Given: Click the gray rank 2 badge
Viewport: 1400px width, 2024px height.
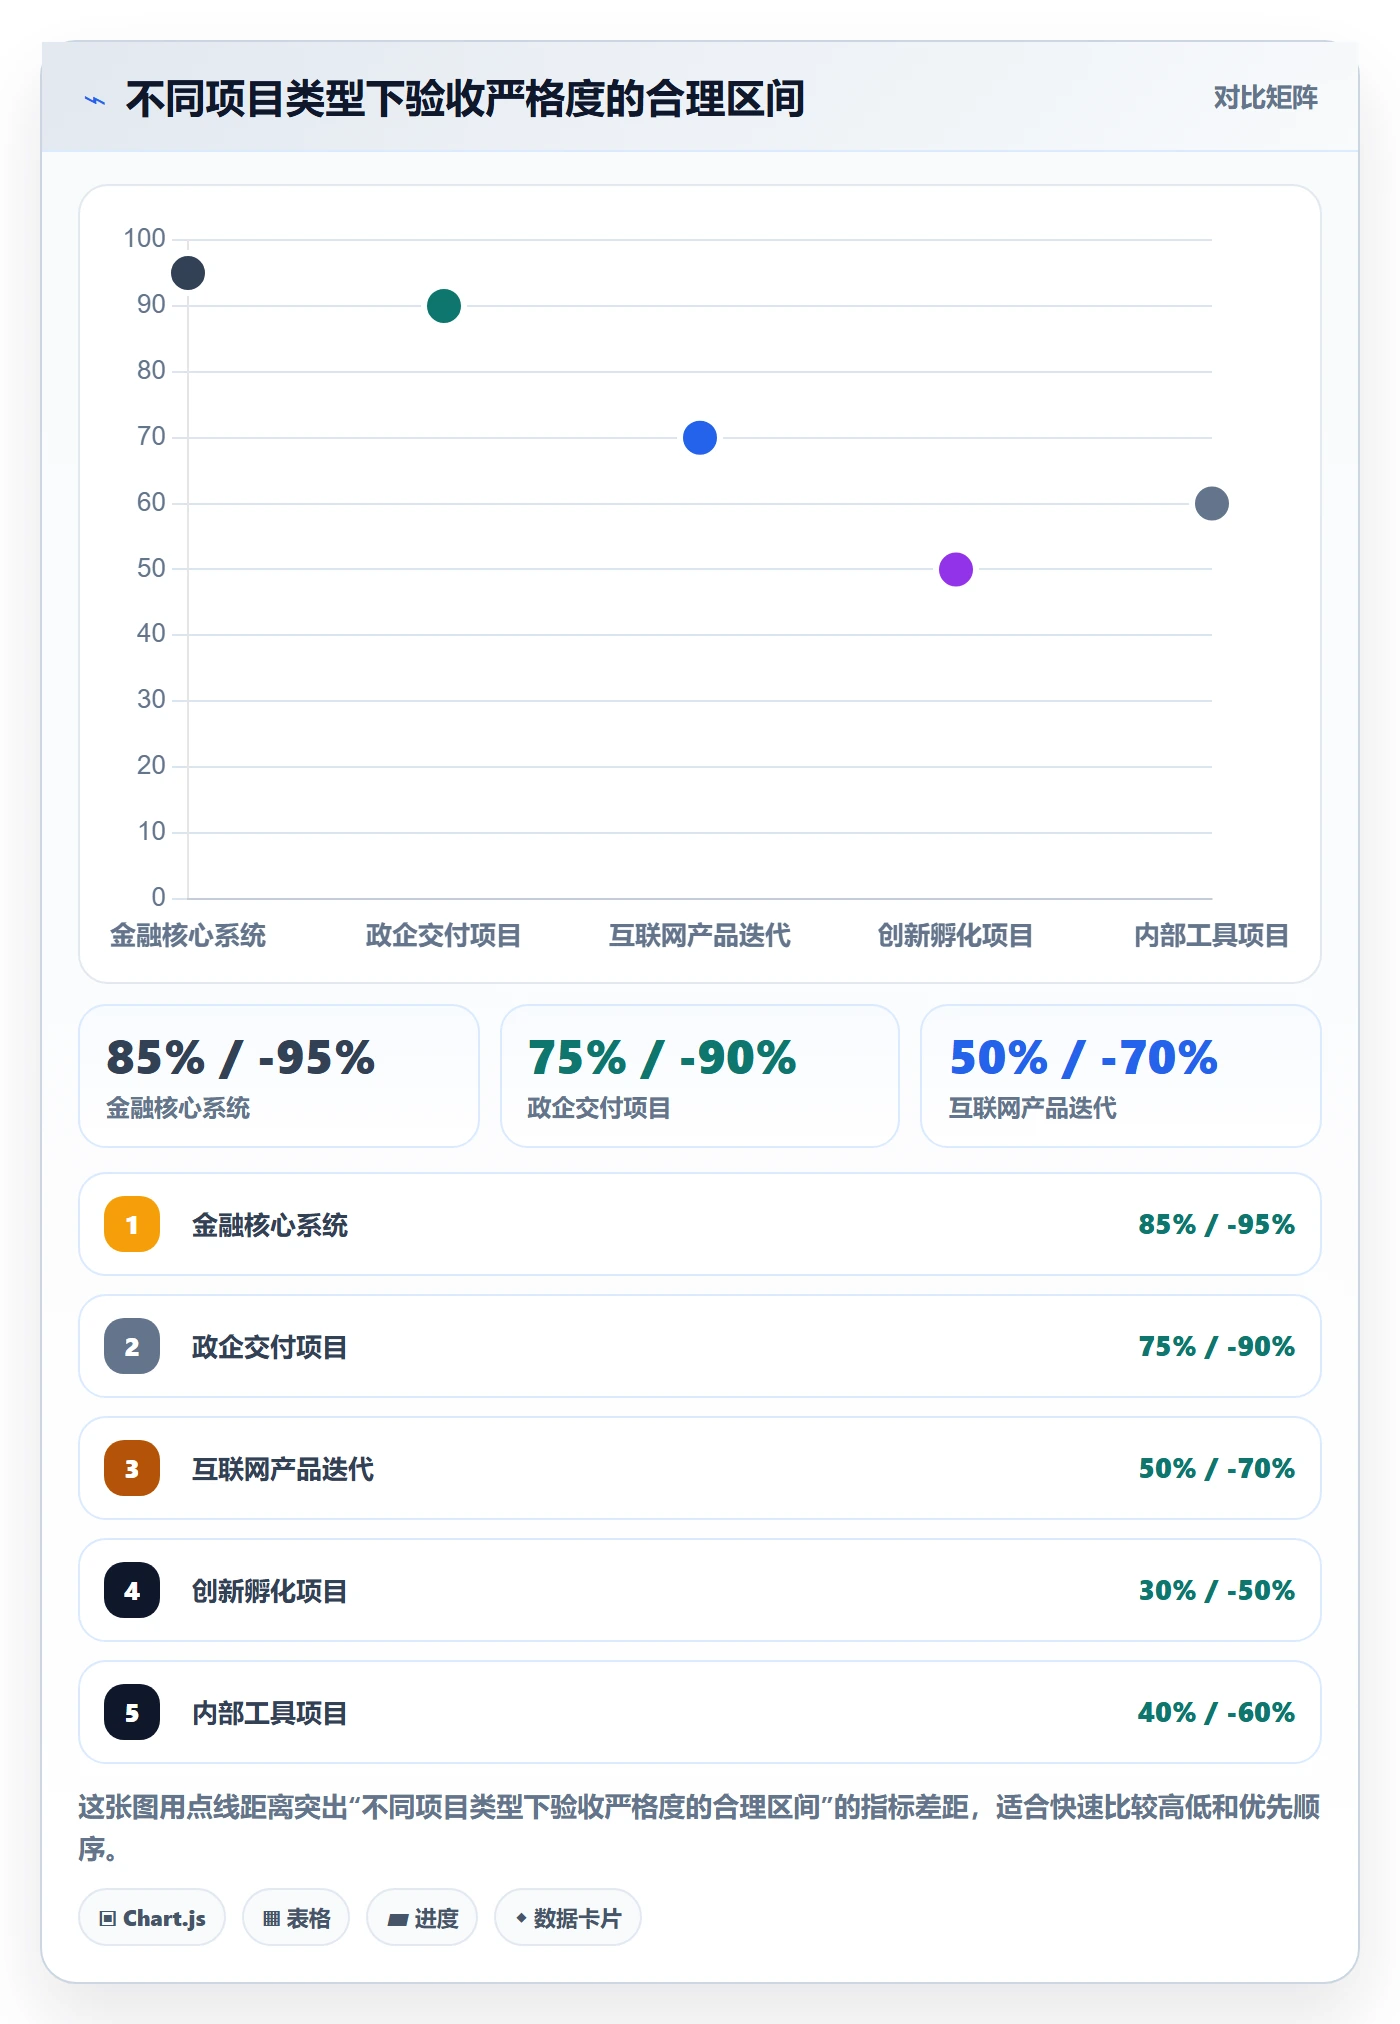Looking at the screenshot, I should 132,1346.
